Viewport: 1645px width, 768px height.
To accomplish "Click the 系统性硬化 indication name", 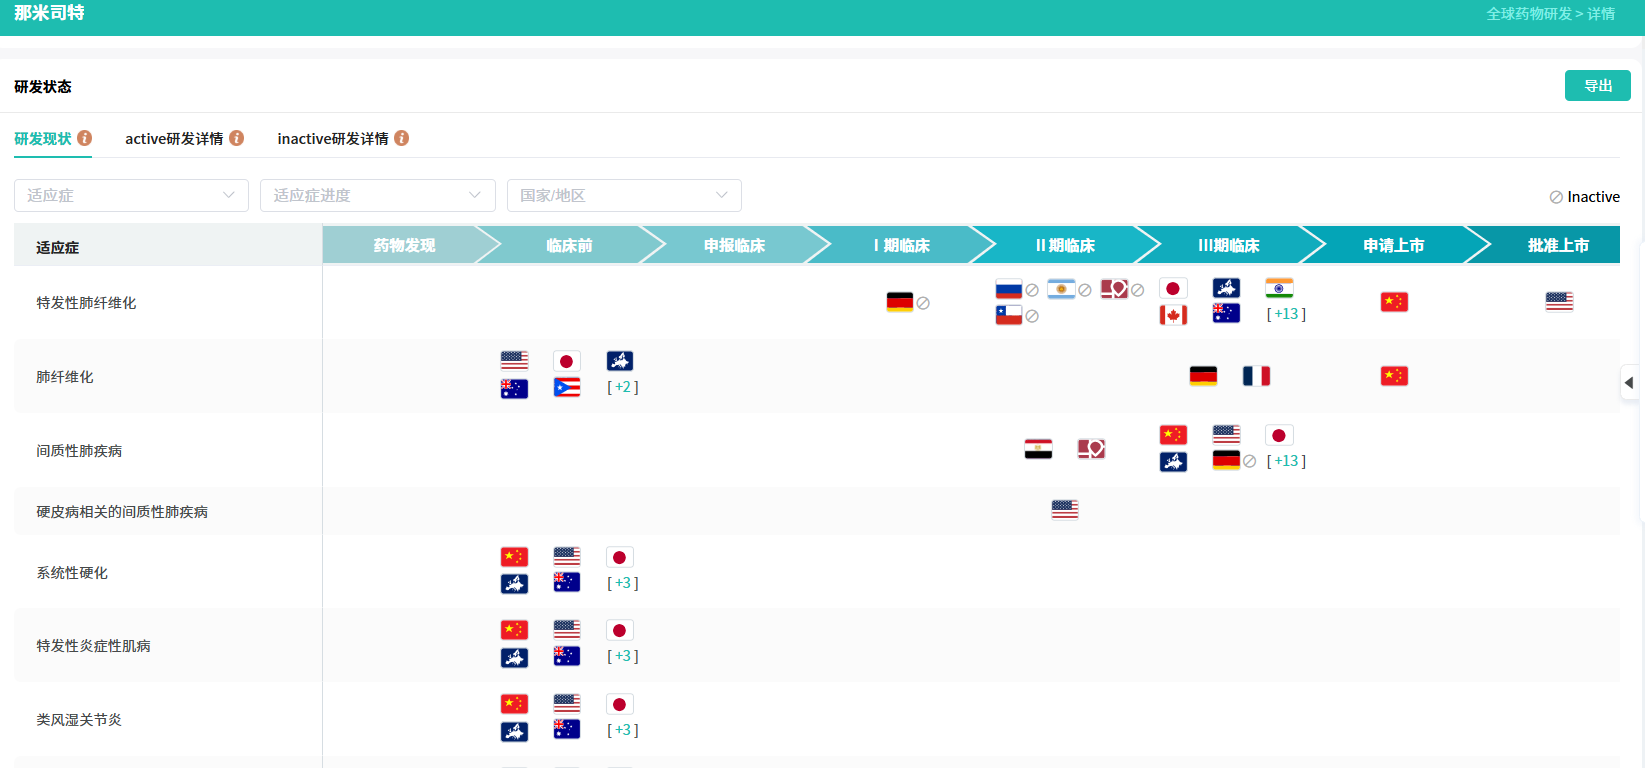I will pos(72,573).
